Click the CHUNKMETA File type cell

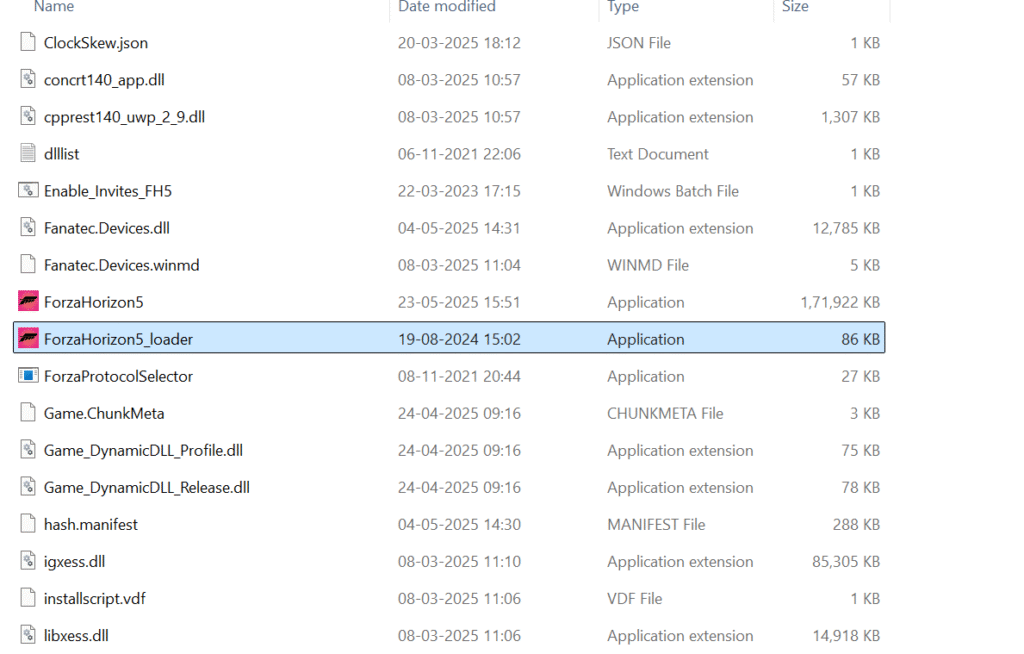(665, 414)
